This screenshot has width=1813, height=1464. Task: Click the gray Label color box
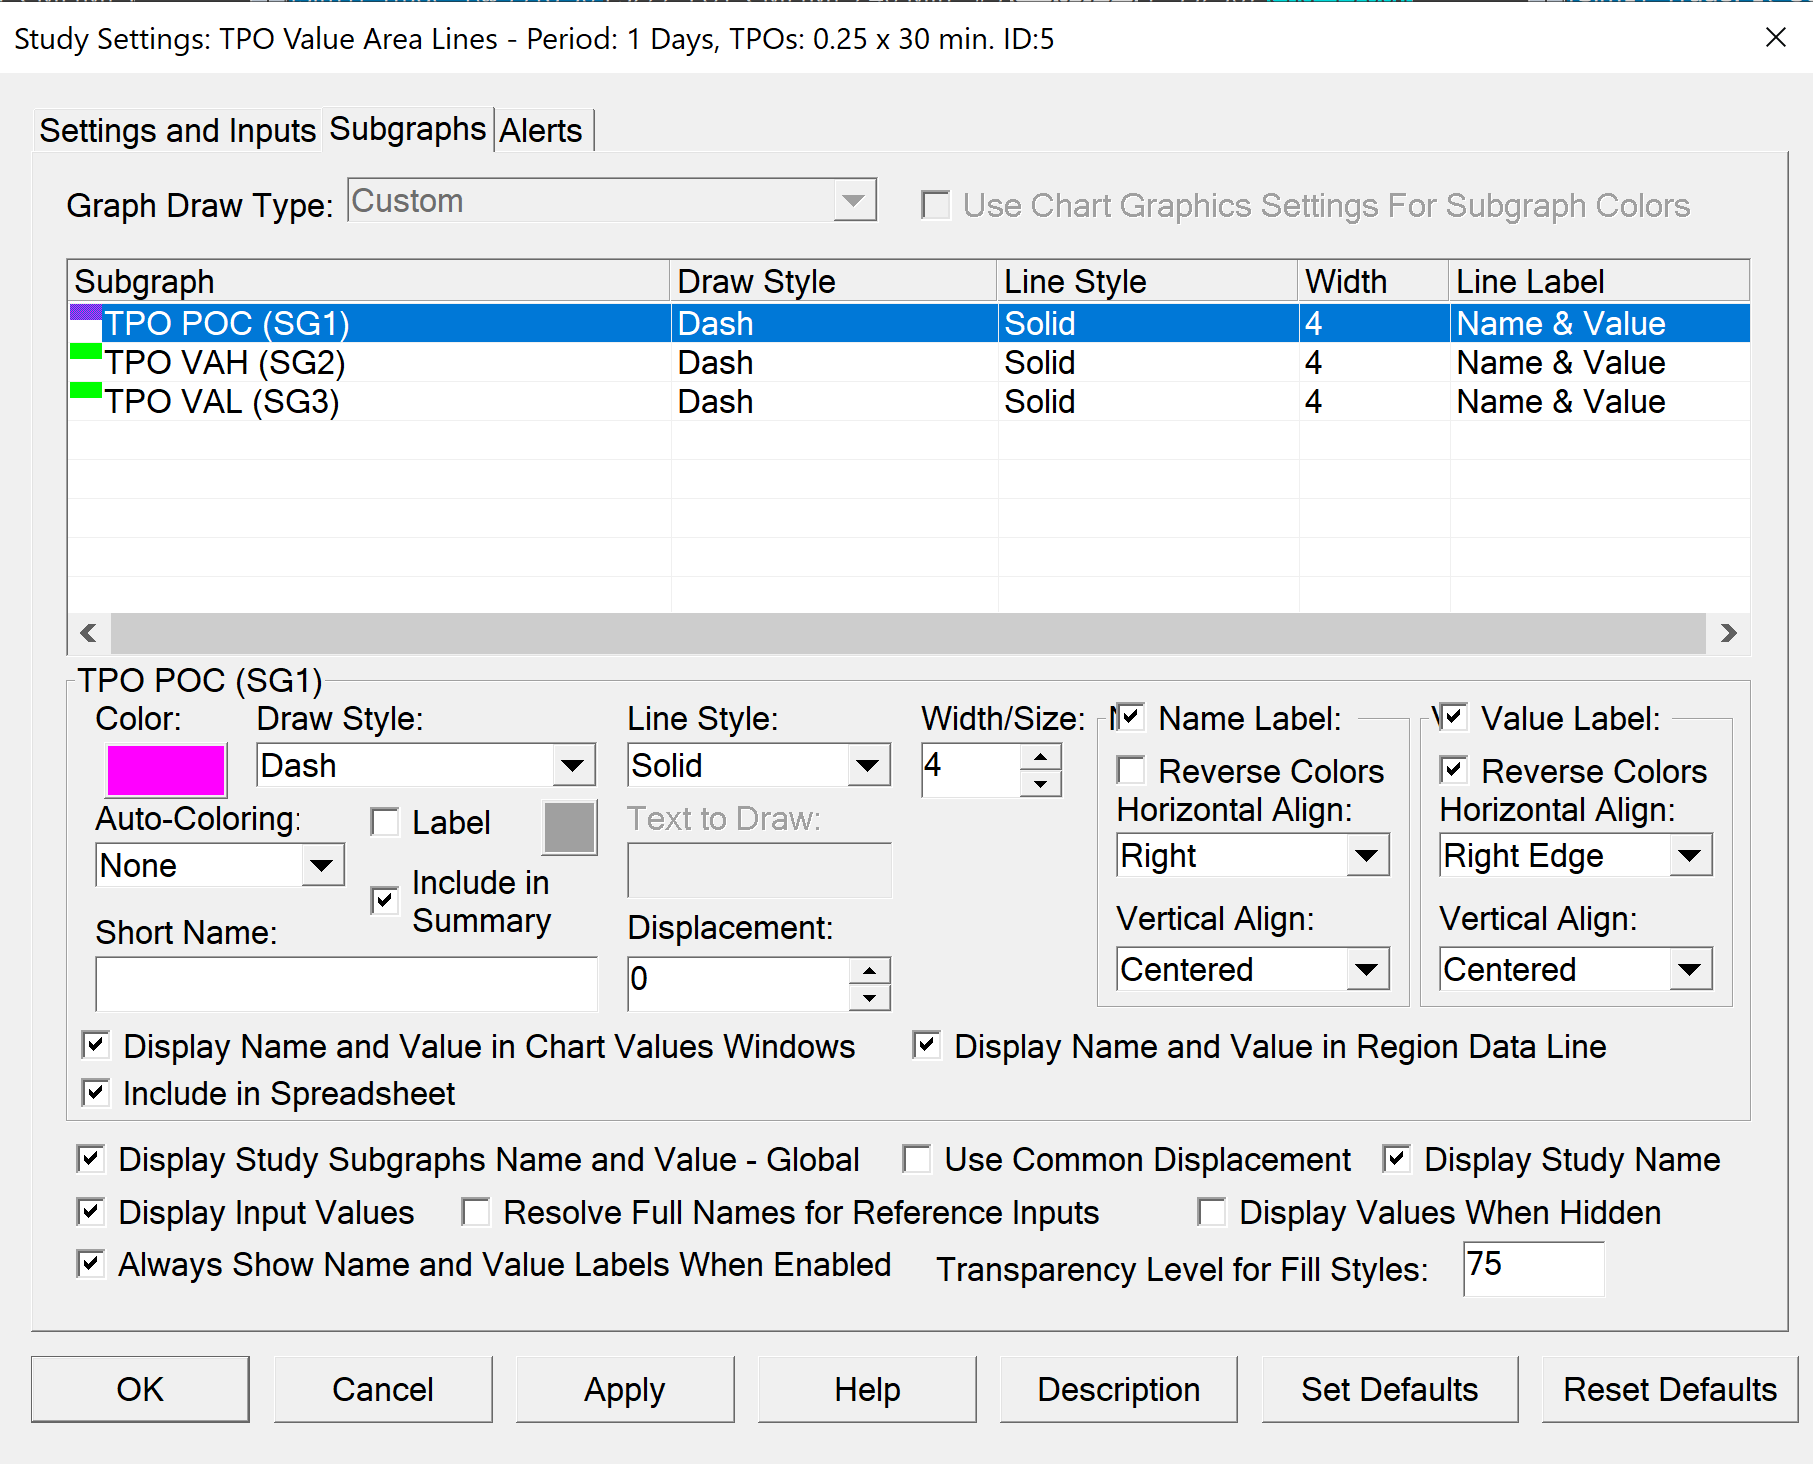coord(569,827)
